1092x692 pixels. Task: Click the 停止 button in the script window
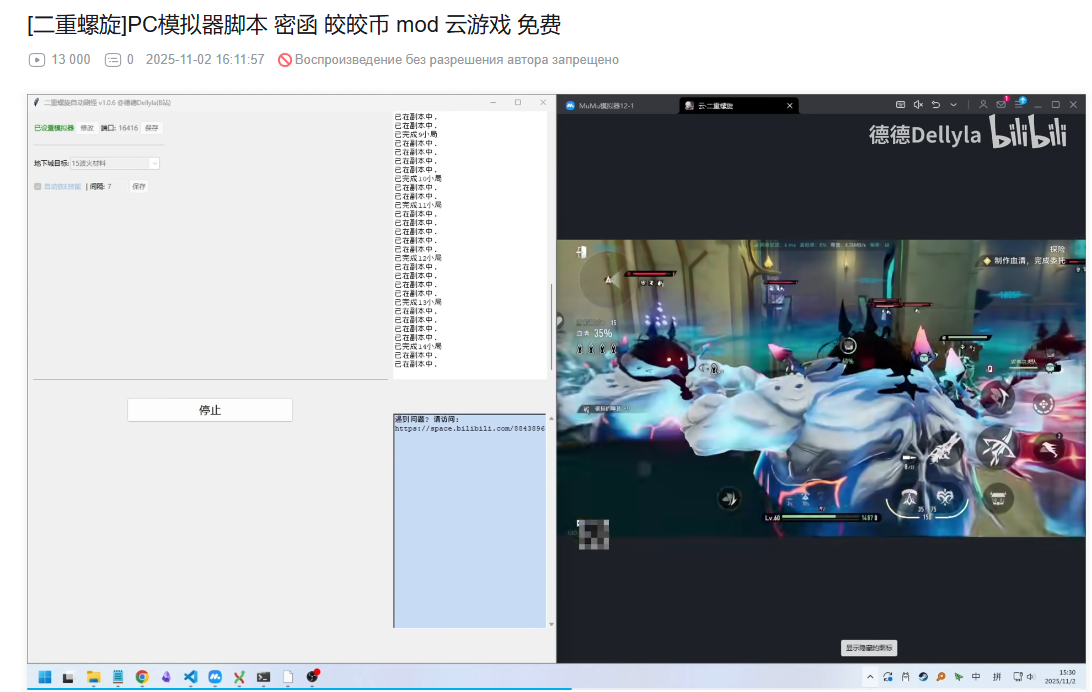pyautogui.click(x=210, y=410)
